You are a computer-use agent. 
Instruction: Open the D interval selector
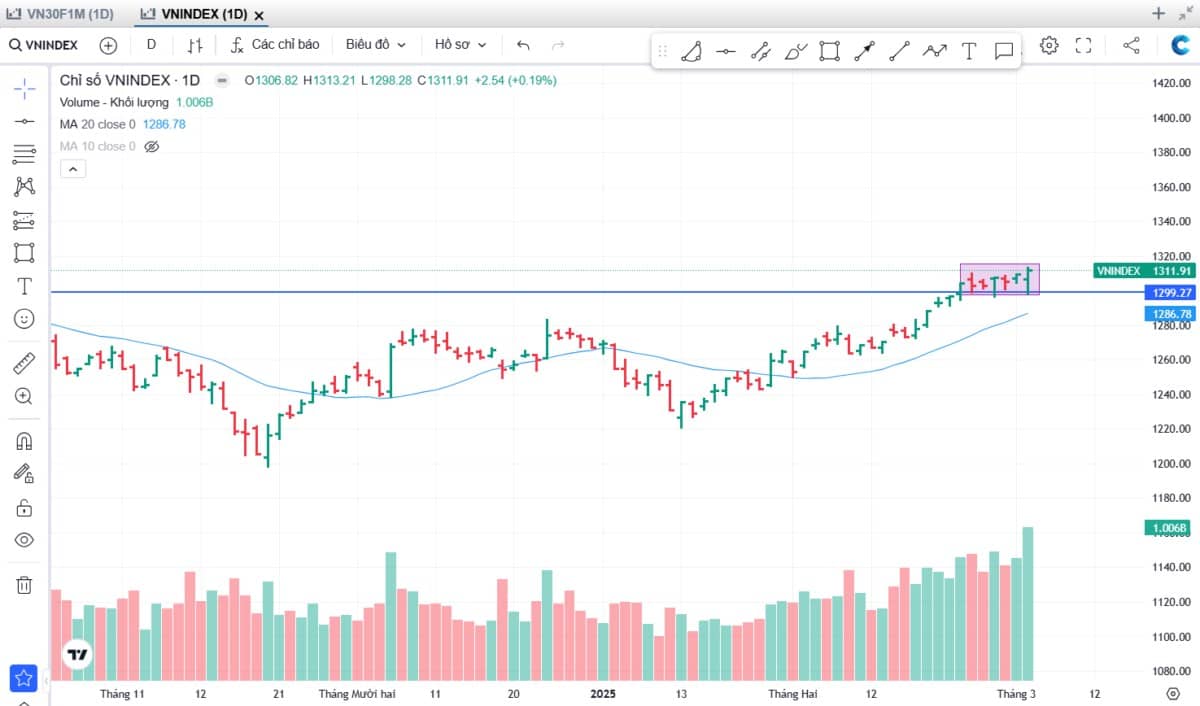pyautogui.click(x=151, y=45)
